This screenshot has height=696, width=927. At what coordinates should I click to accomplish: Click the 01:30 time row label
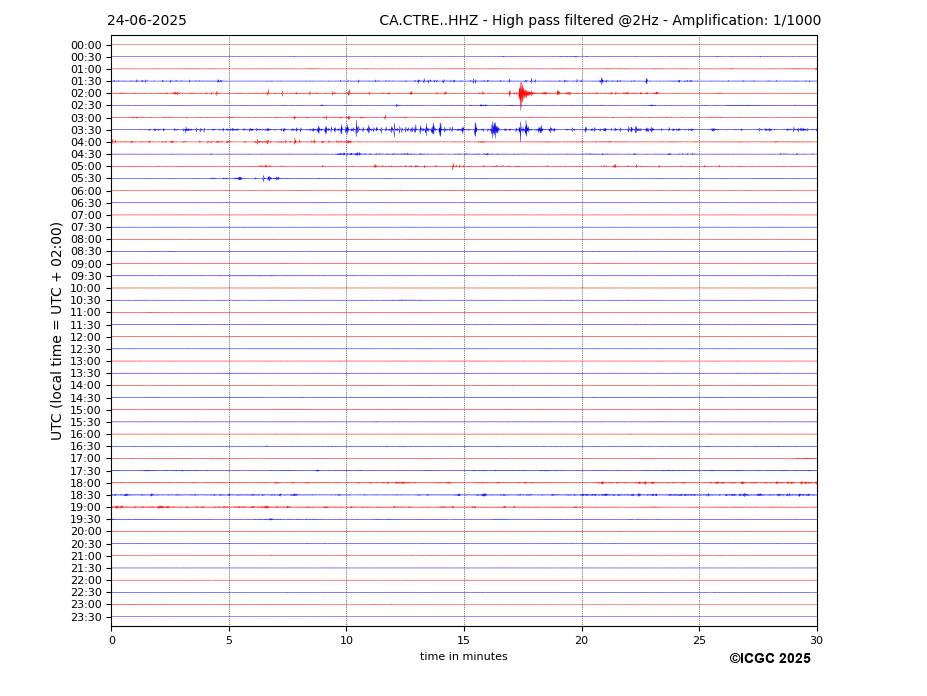[x=86, y=82]
